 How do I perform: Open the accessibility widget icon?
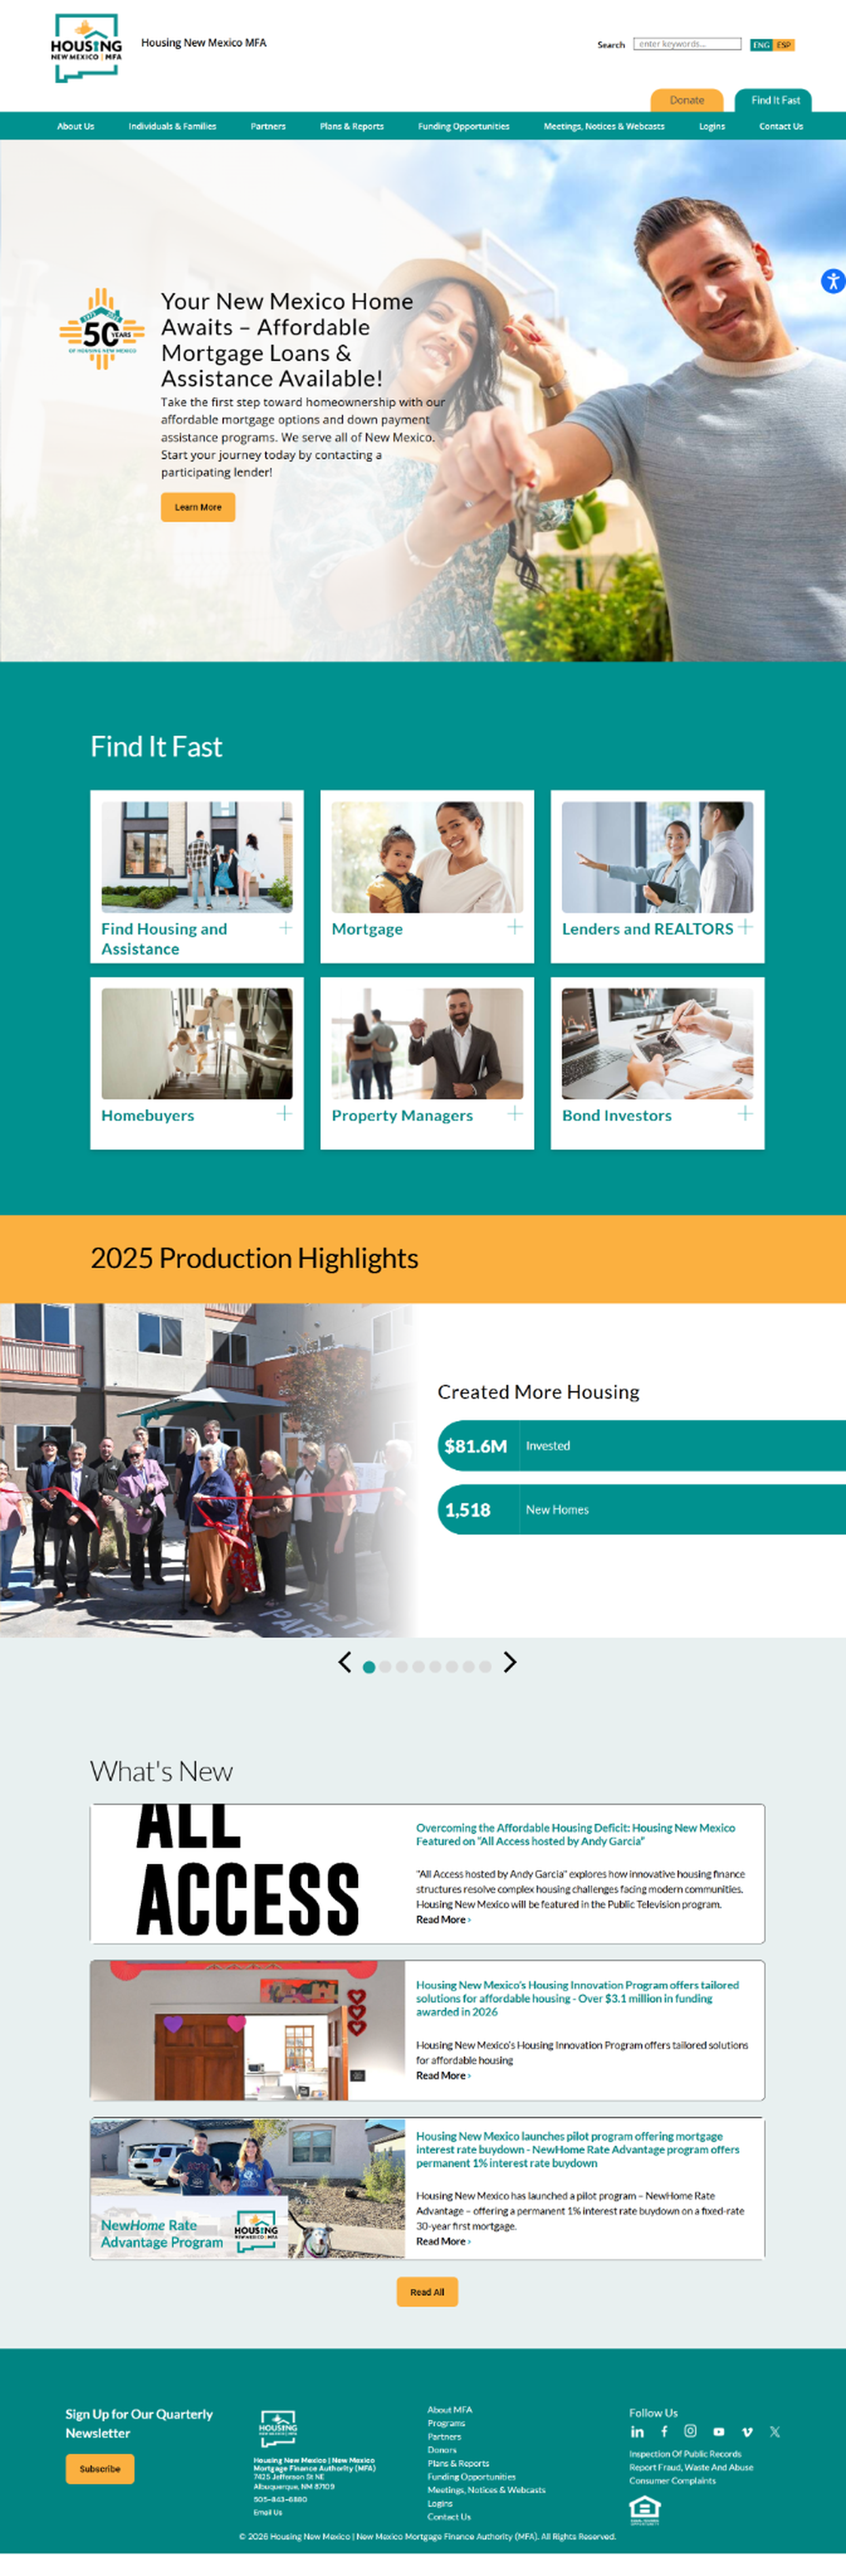(x=833, y=281)
